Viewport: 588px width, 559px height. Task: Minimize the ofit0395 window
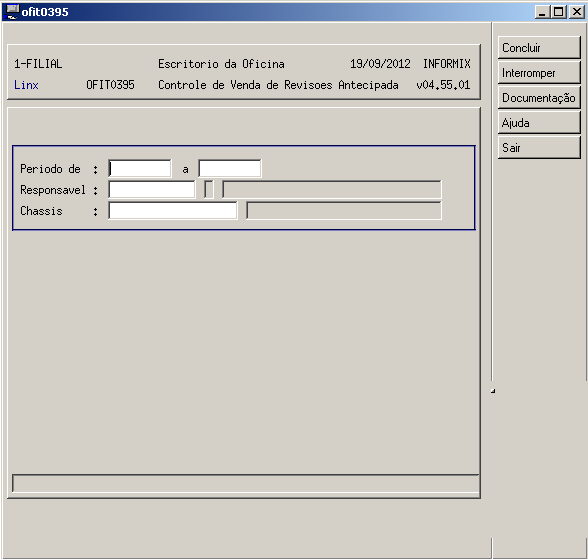[x=542, y=12]
